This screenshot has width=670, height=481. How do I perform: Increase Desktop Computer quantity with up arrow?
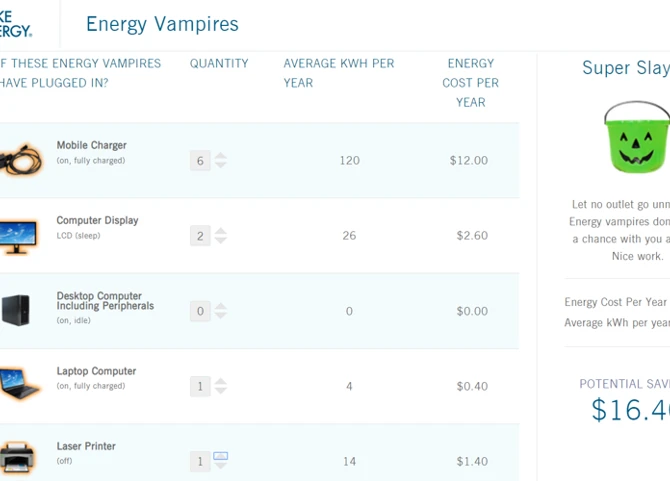pyautogui.click(x=221, y=306)
